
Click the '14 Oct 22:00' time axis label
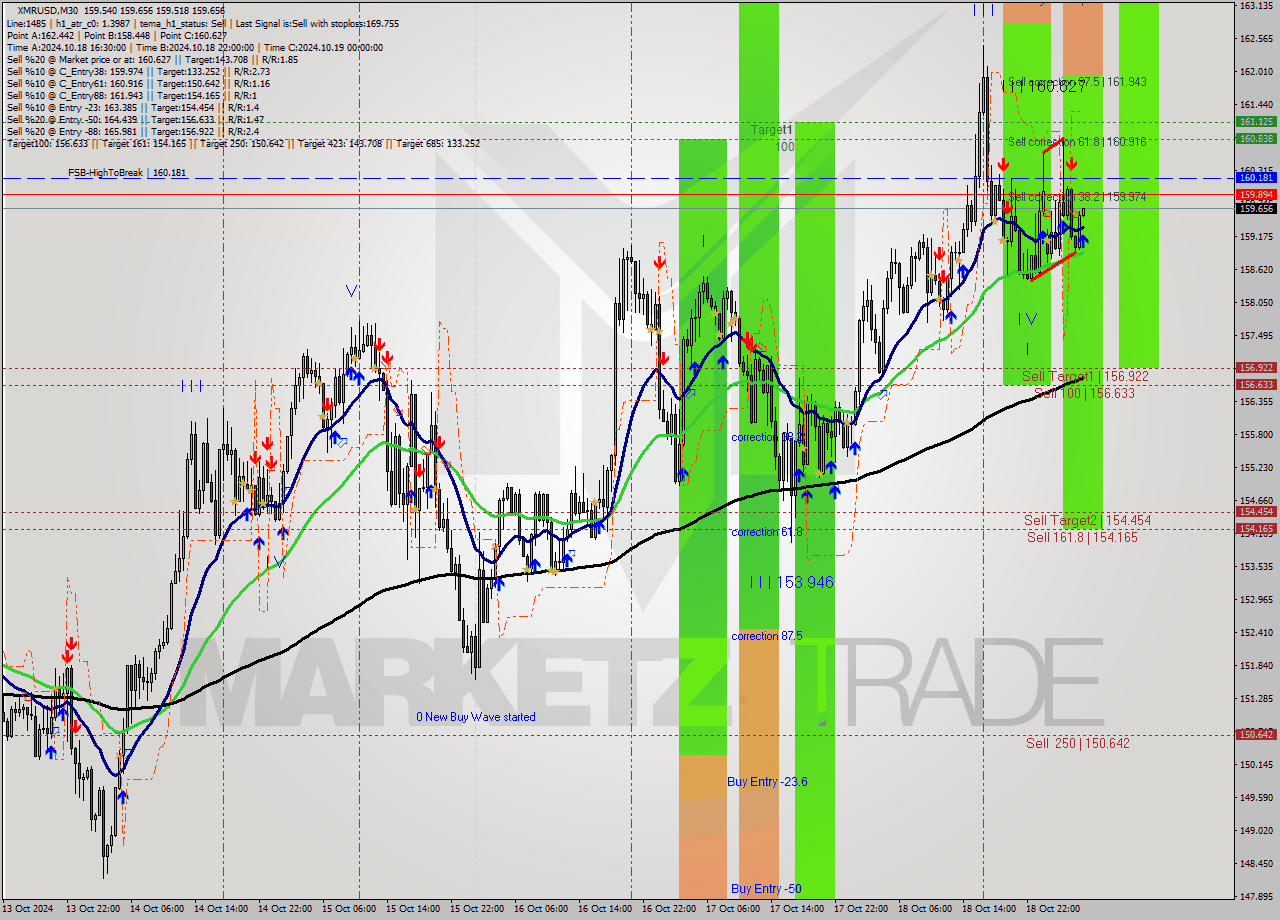tap(284, 909)
